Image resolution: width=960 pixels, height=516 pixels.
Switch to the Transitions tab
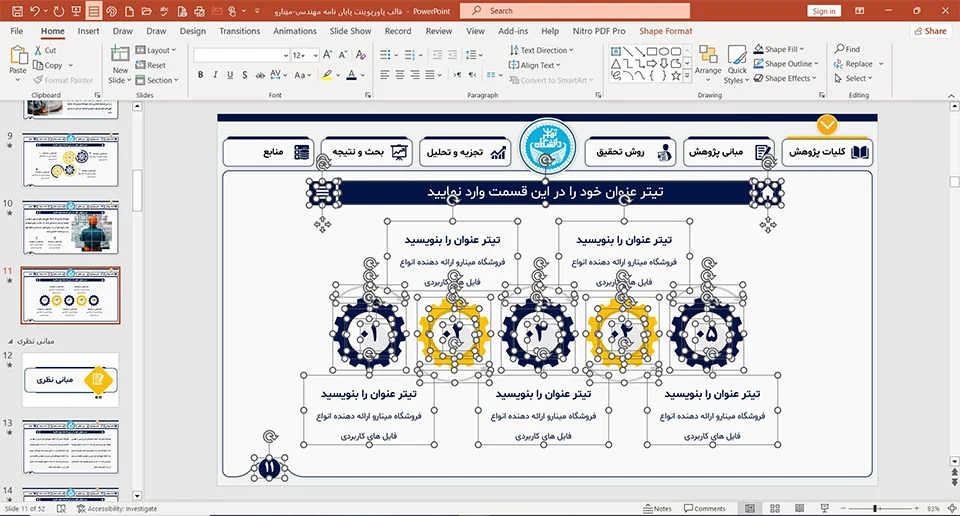(239, 31)
